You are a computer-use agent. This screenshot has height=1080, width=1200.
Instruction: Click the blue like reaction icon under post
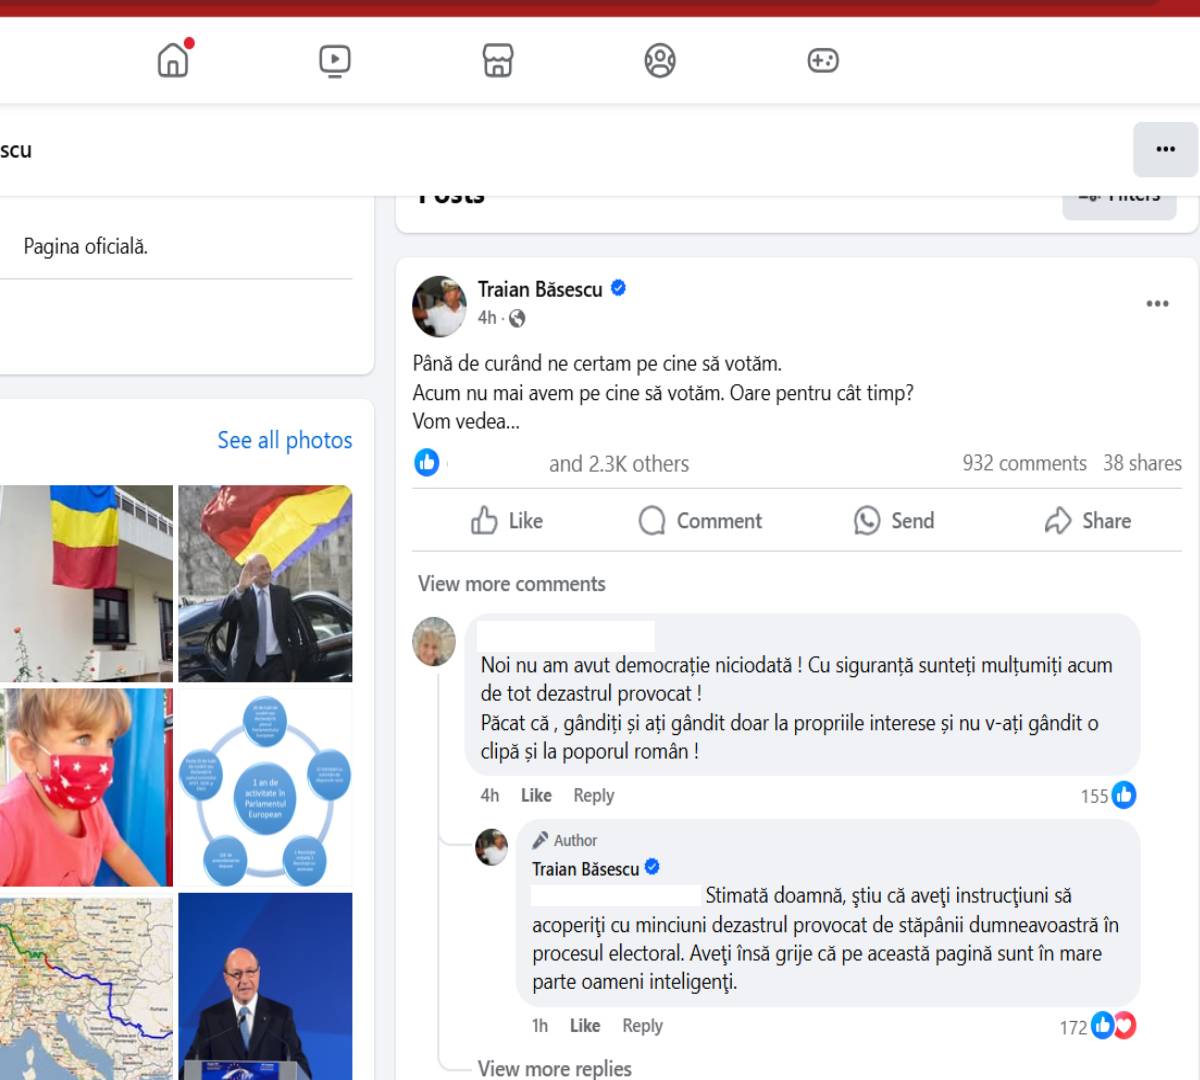(427, 462)
